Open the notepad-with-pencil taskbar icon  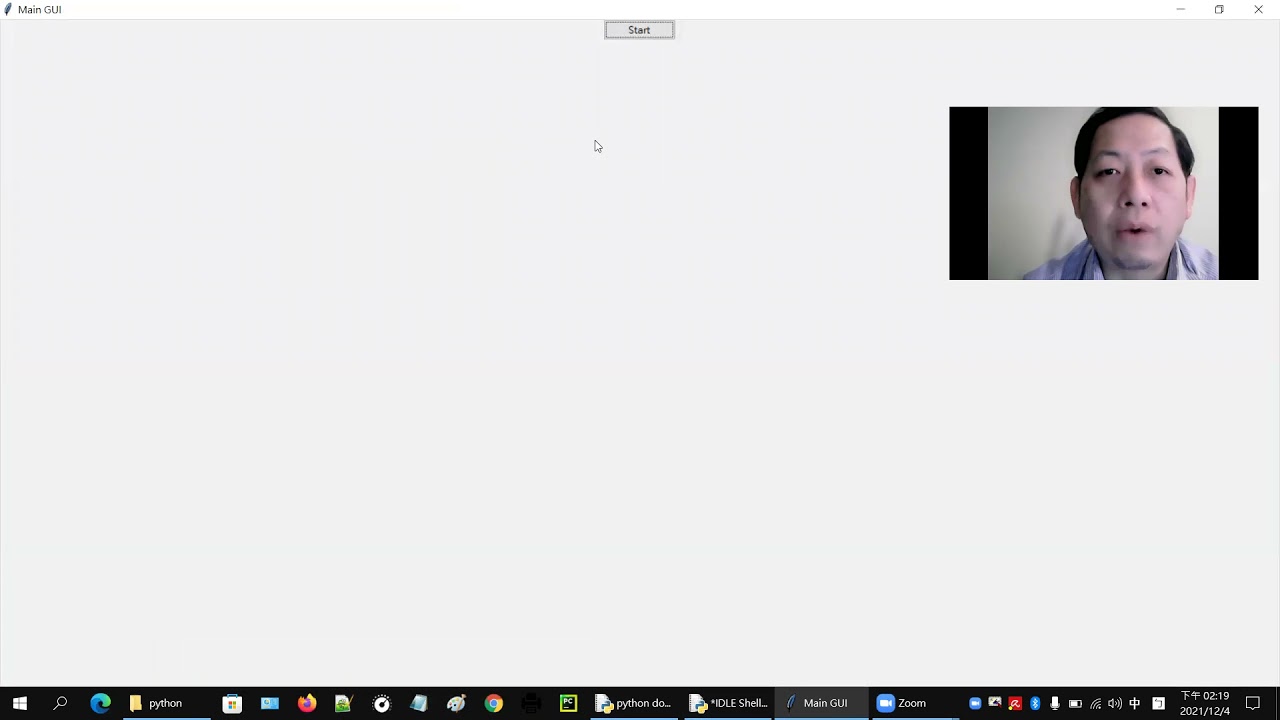point(344,703)
